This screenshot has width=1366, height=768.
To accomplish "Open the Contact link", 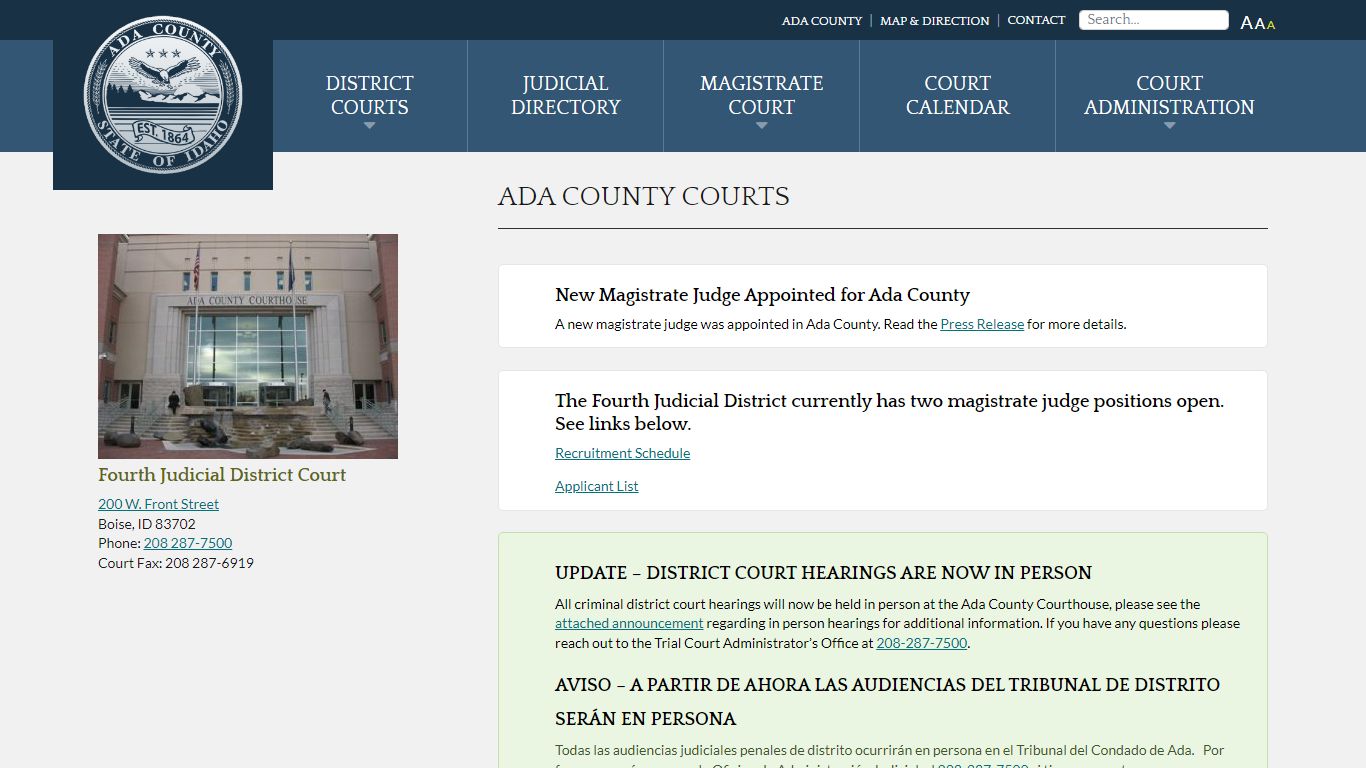I will pos(1036,20).
